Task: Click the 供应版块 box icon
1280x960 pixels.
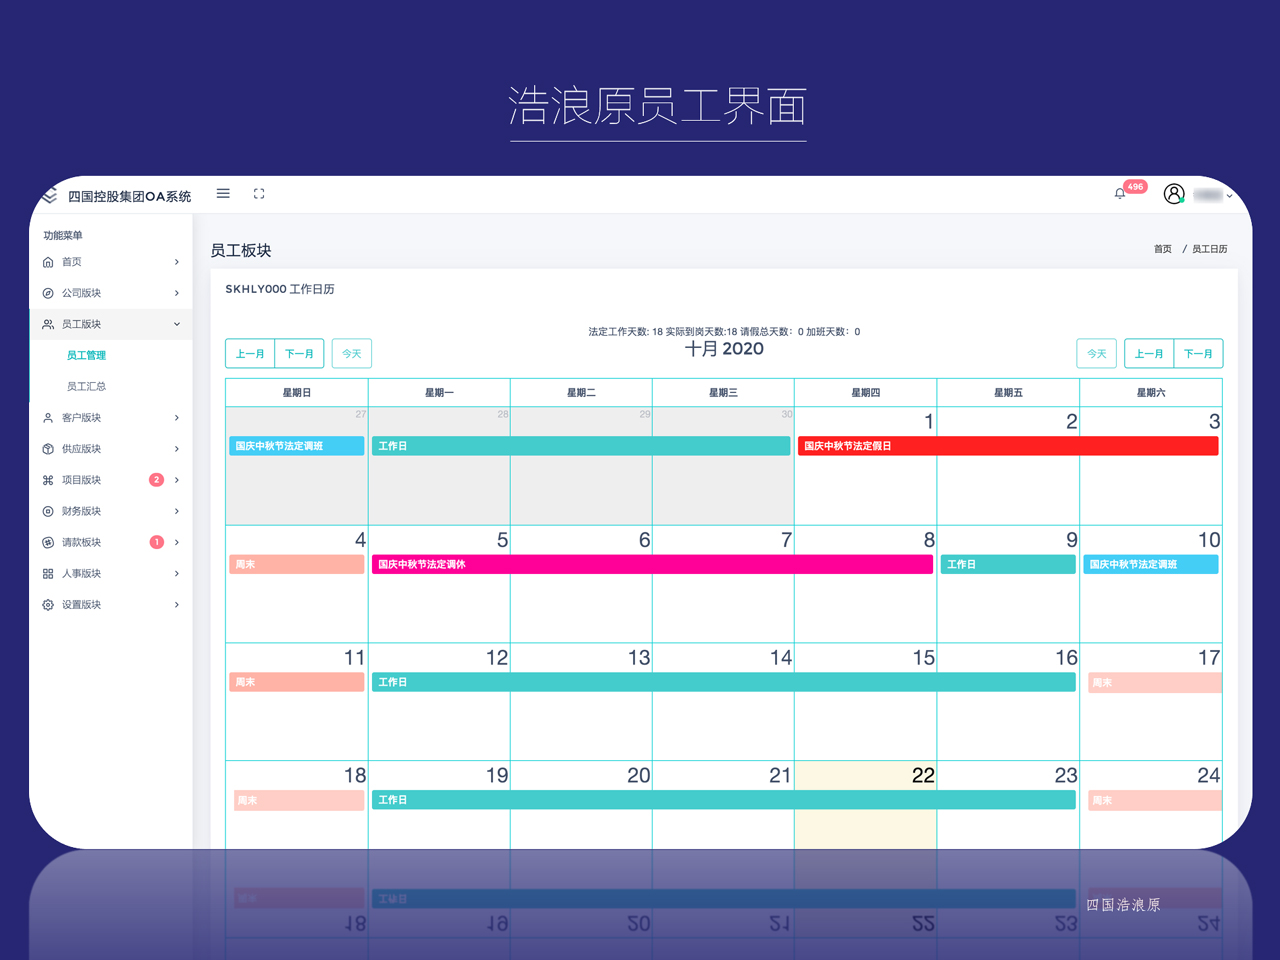Action: click(x=48, y=449)
